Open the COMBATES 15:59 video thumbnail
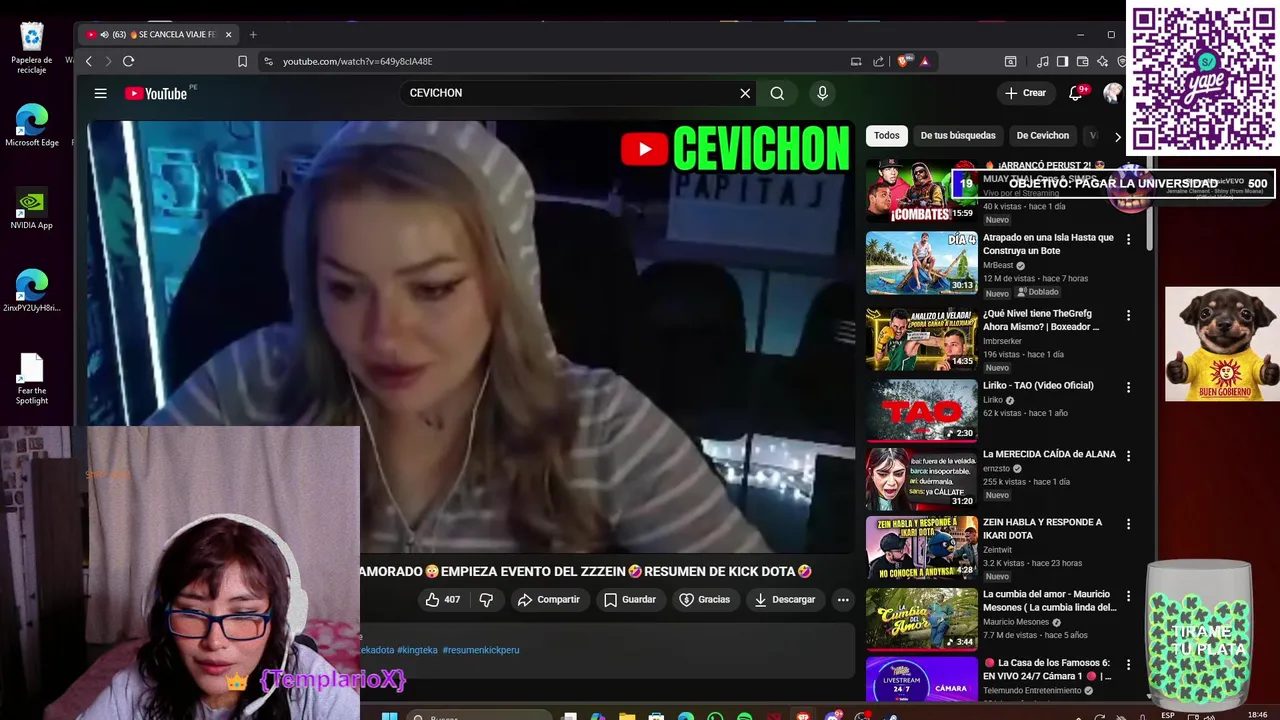1280x720 pixels. tap(921, 191)
